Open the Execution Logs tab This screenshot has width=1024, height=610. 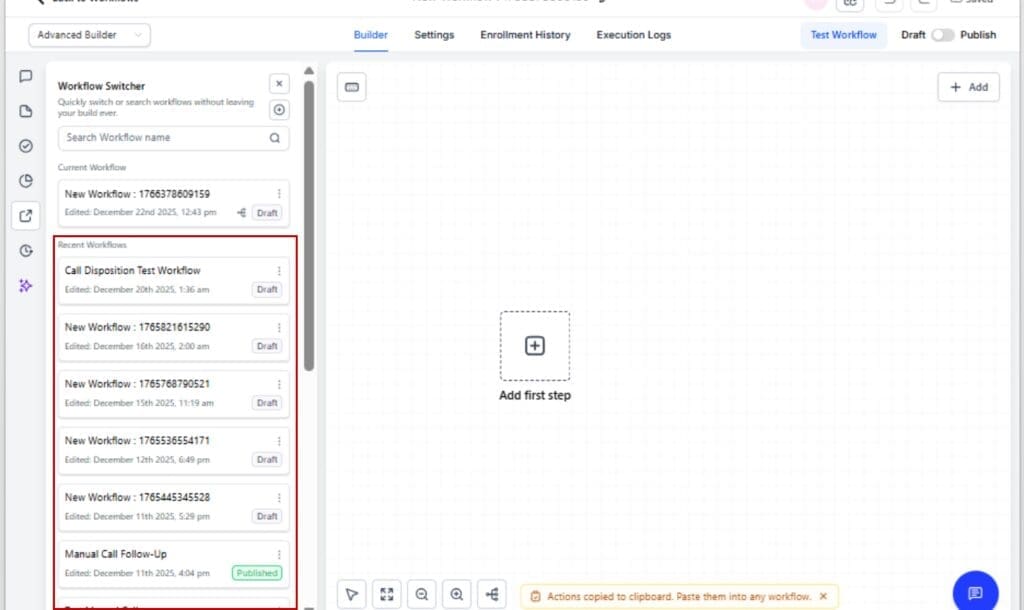[x=633, y=35]
